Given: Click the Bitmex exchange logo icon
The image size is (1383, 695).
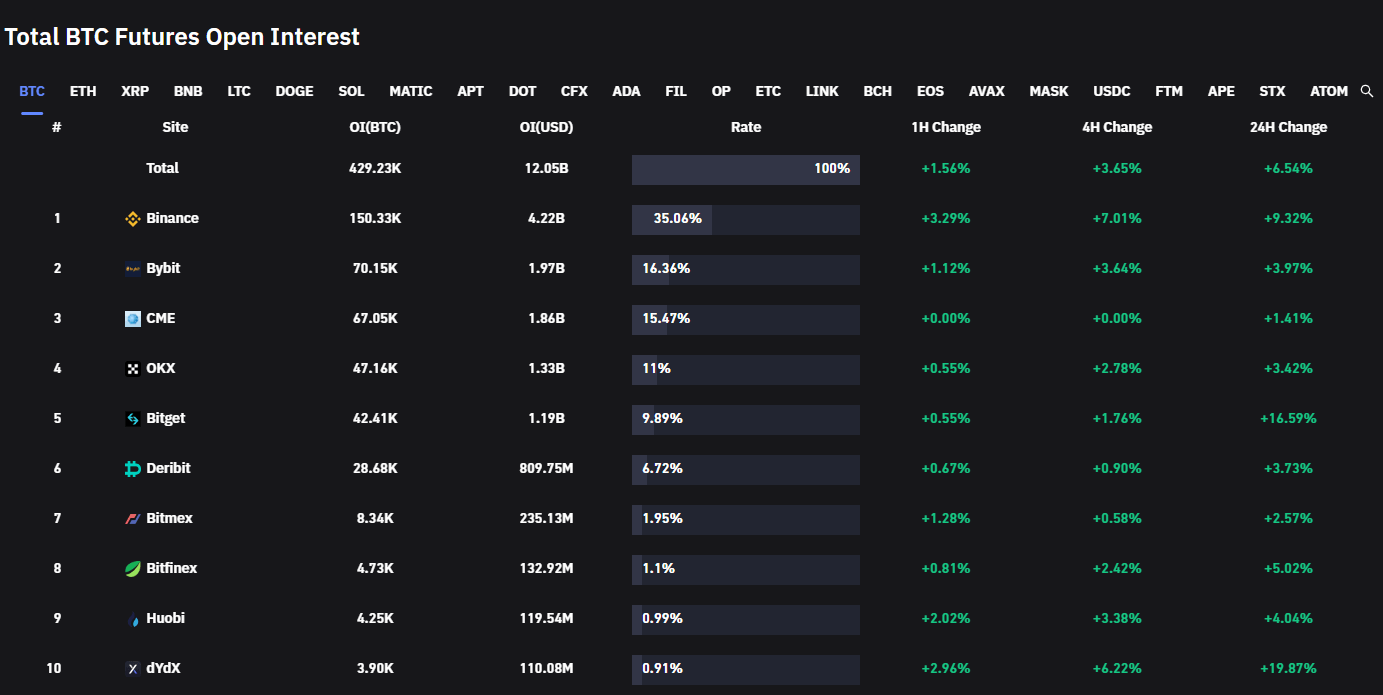Looking at the screenshot, I should (132, 519).
